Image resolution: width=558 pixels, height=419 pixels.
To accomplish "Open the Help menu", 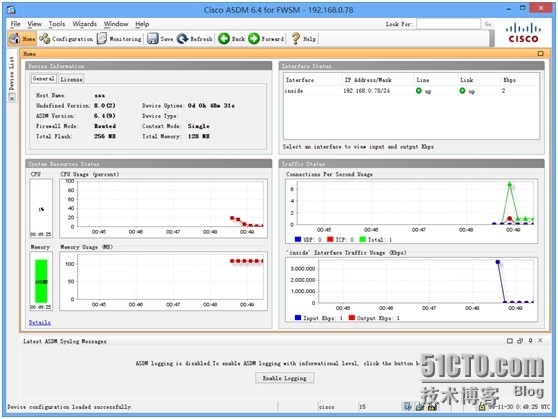I will pos(142,24).
